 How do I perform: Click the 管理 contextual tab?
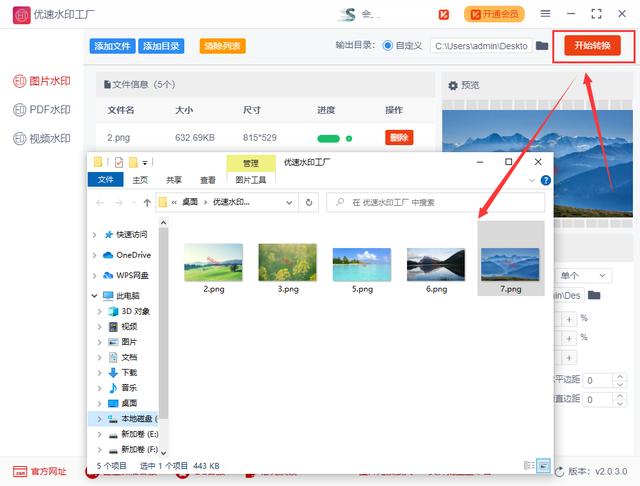tap(251, 164)
